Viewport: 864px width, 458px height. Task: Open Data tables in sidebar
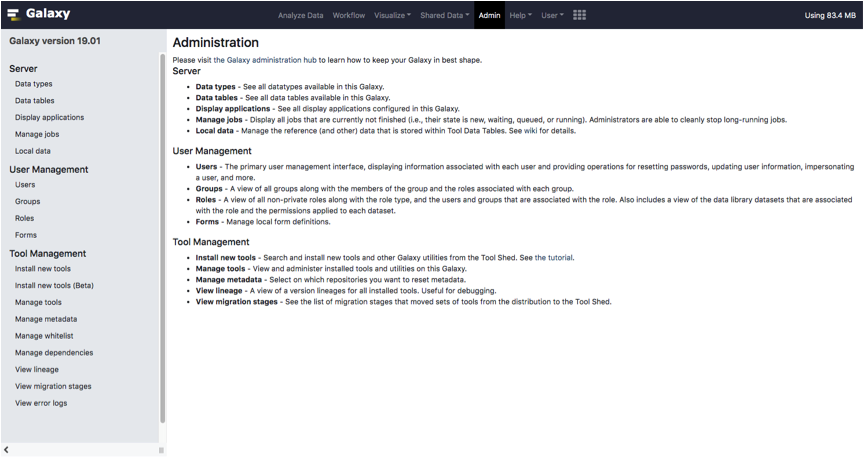tap(35, 100)
